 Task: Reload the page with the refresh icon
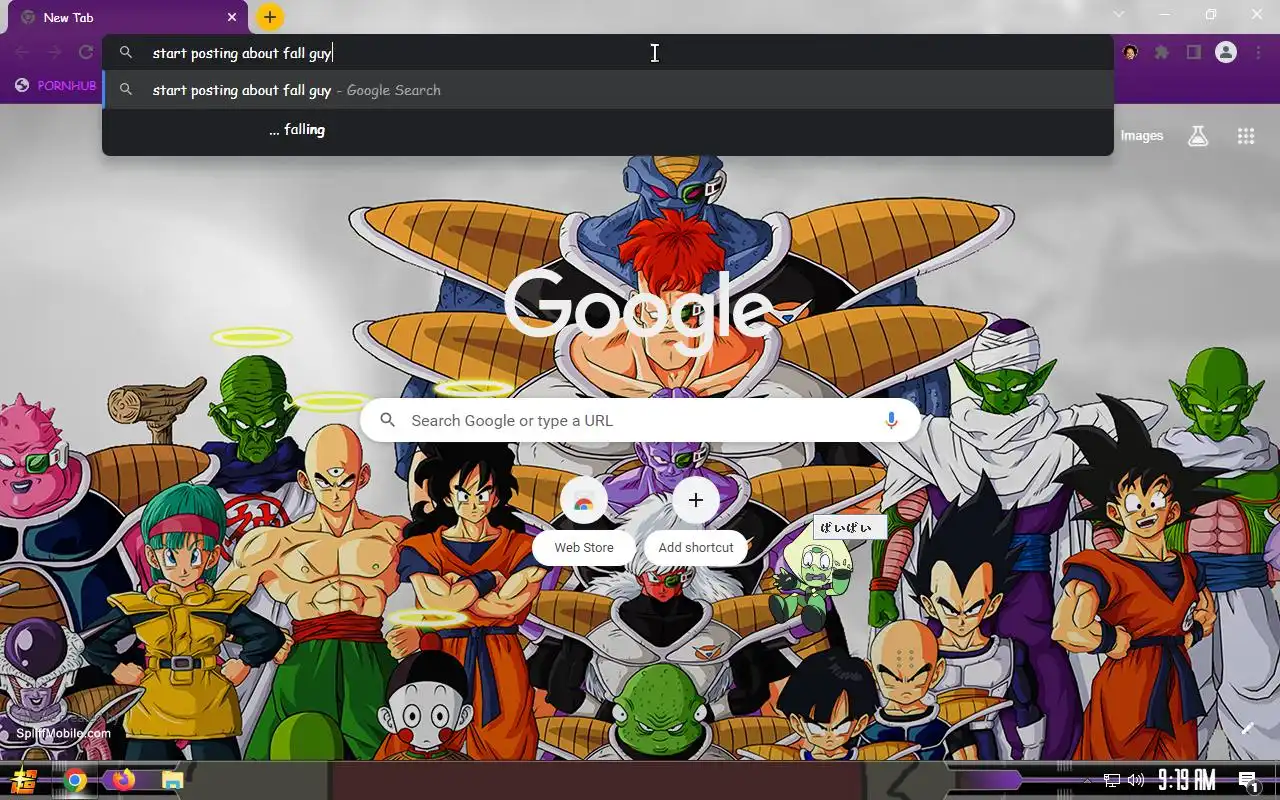(86, 52)
